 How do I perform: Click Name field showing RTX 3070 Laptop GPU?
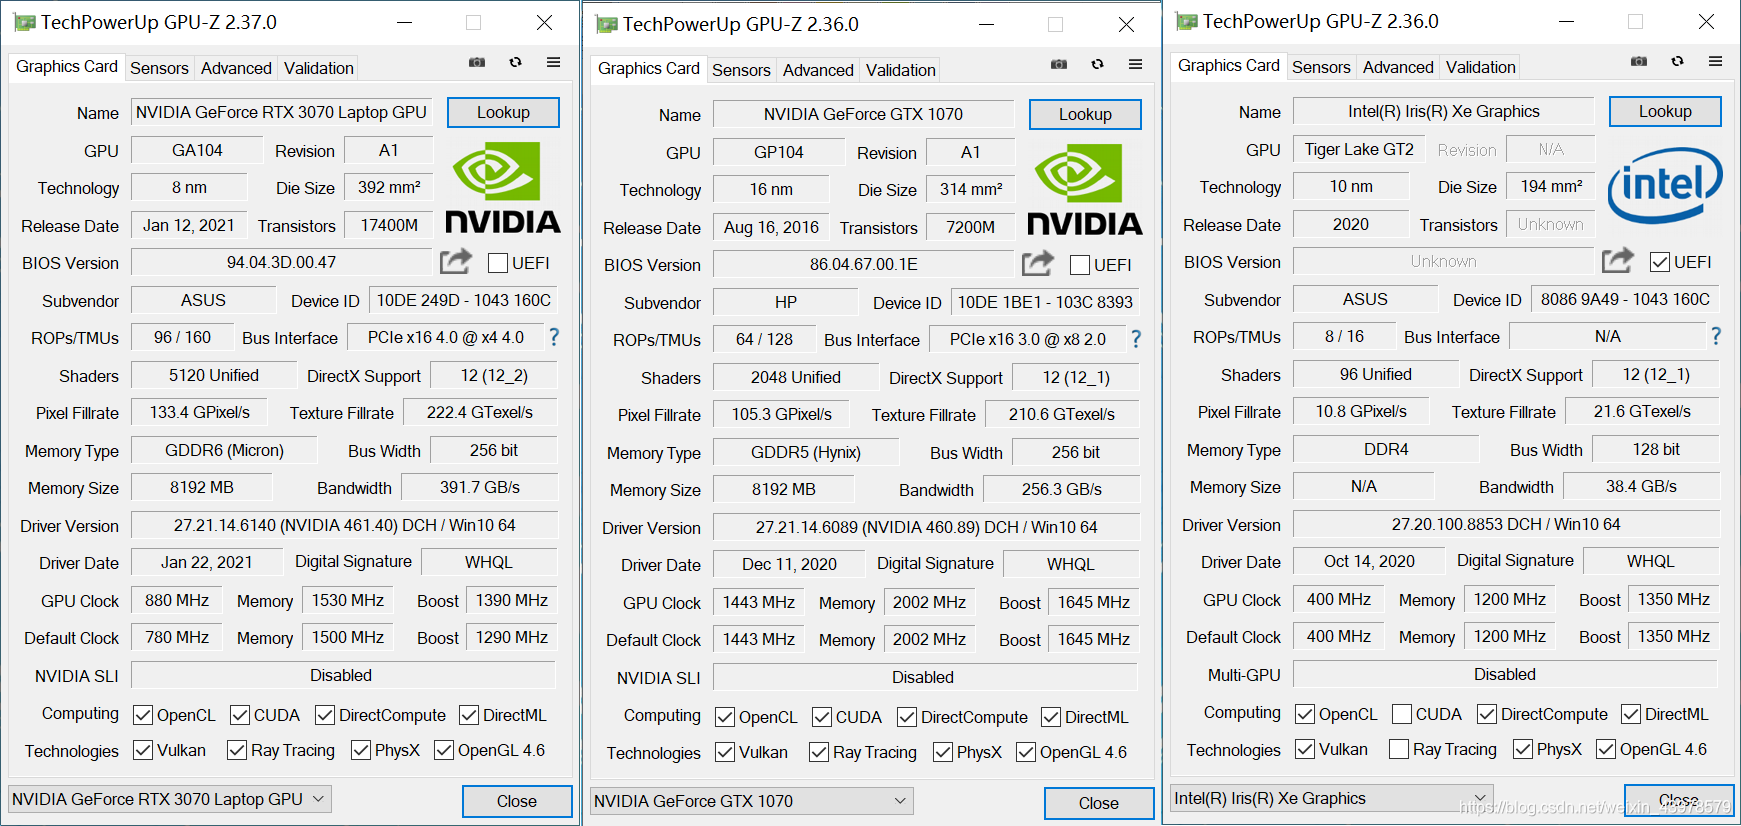click(x=282, y=112)
